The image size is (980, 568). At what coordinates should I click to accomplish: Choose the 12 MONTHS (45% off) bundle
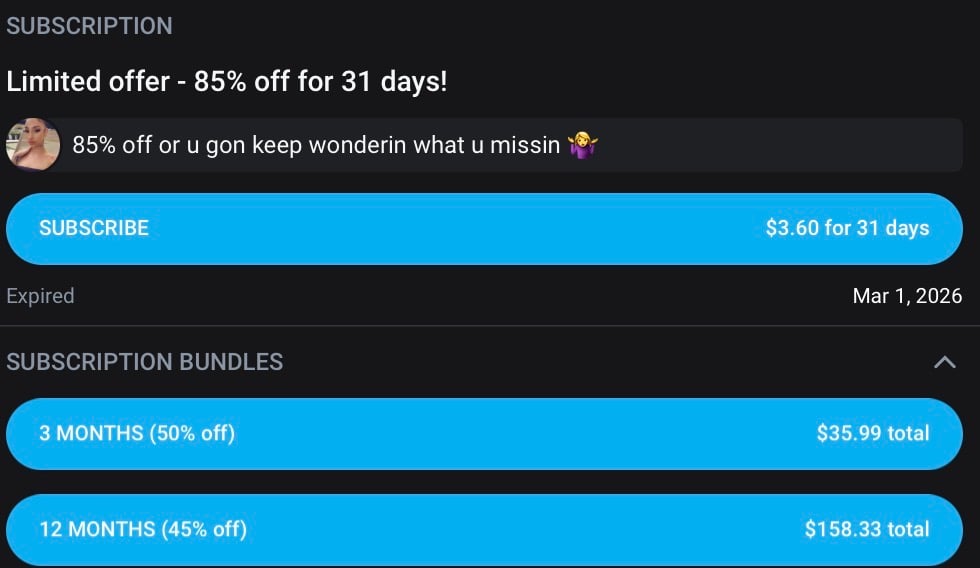click(x=142, y=529)
